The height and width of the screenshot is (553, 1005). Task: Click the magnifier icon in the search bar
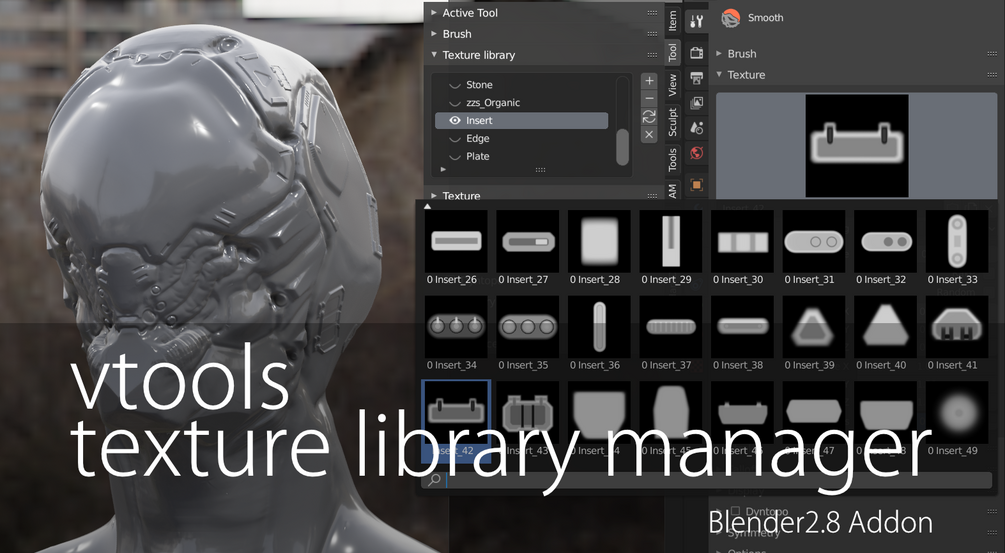click(x=434, y=479)
